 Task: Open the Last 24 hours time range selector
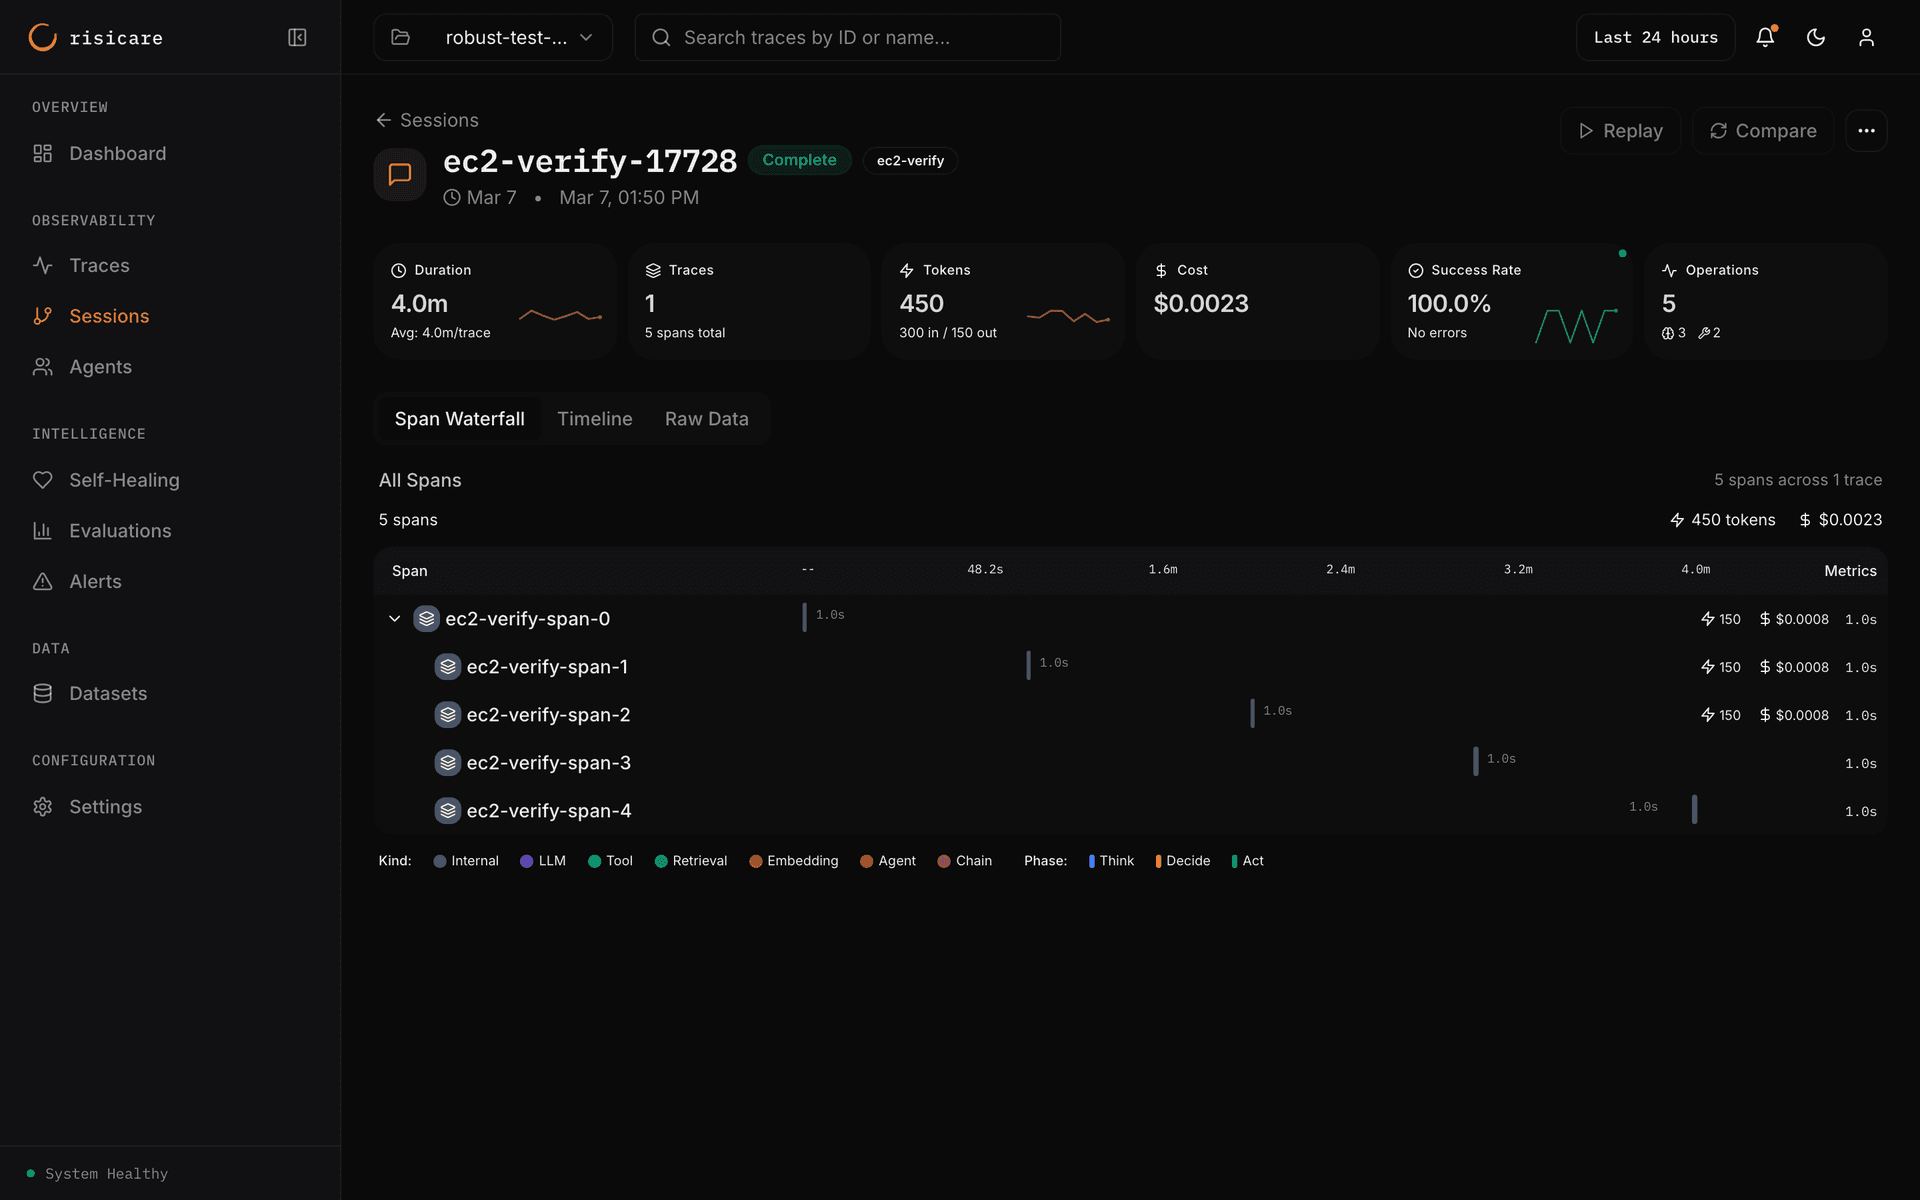click(1654, 37)
